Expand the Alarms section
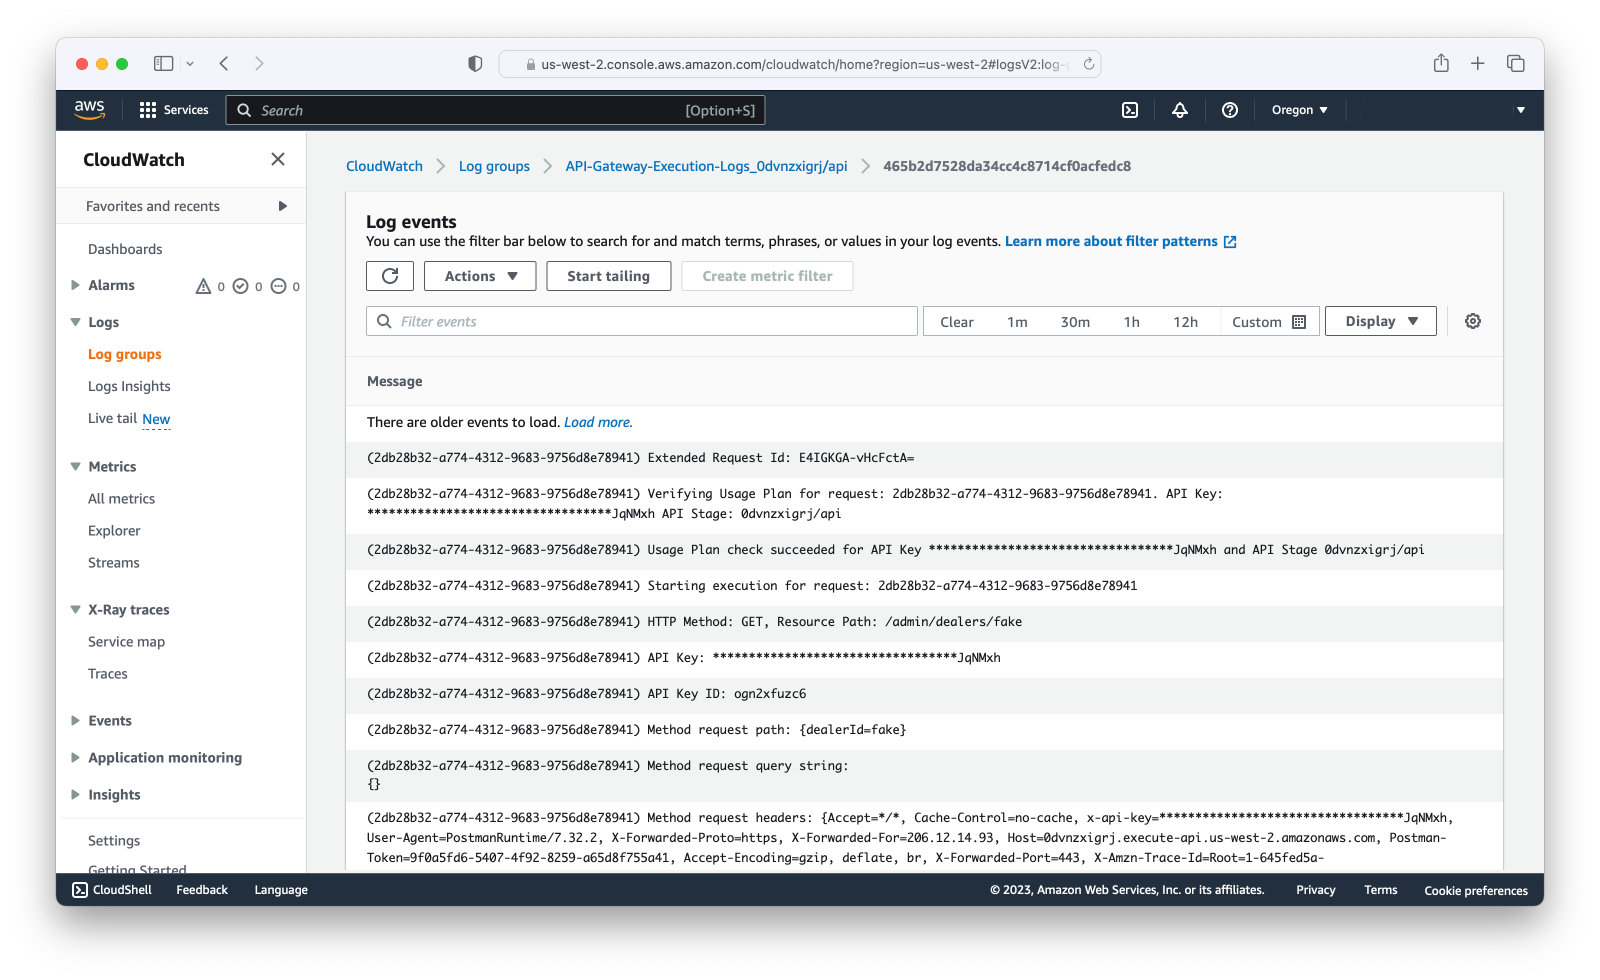The width and height of the screenshot is (1600, 980). click(75, 285)
